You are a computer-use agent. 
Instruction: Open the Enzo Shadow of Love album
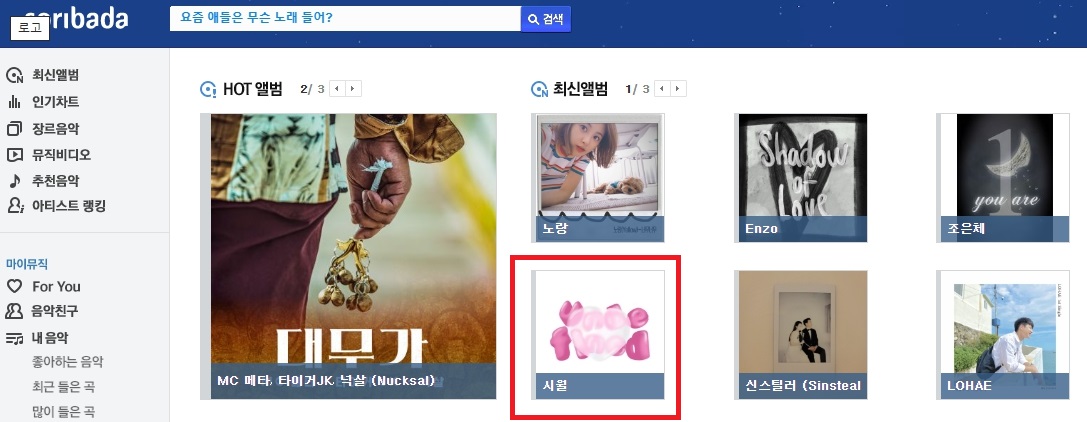(803, 178)
